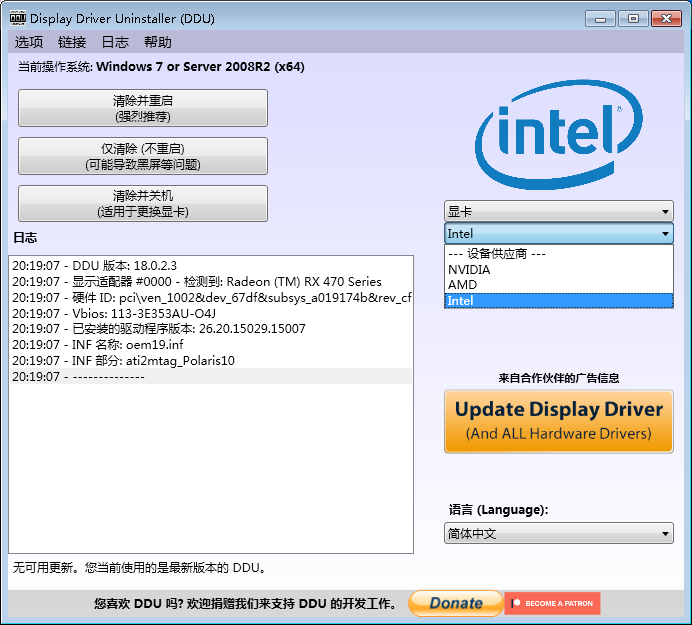Click the 当前操作系统 Windows 7 label
The width and height of the screenshot is (692, 625).
click(161, 67)
